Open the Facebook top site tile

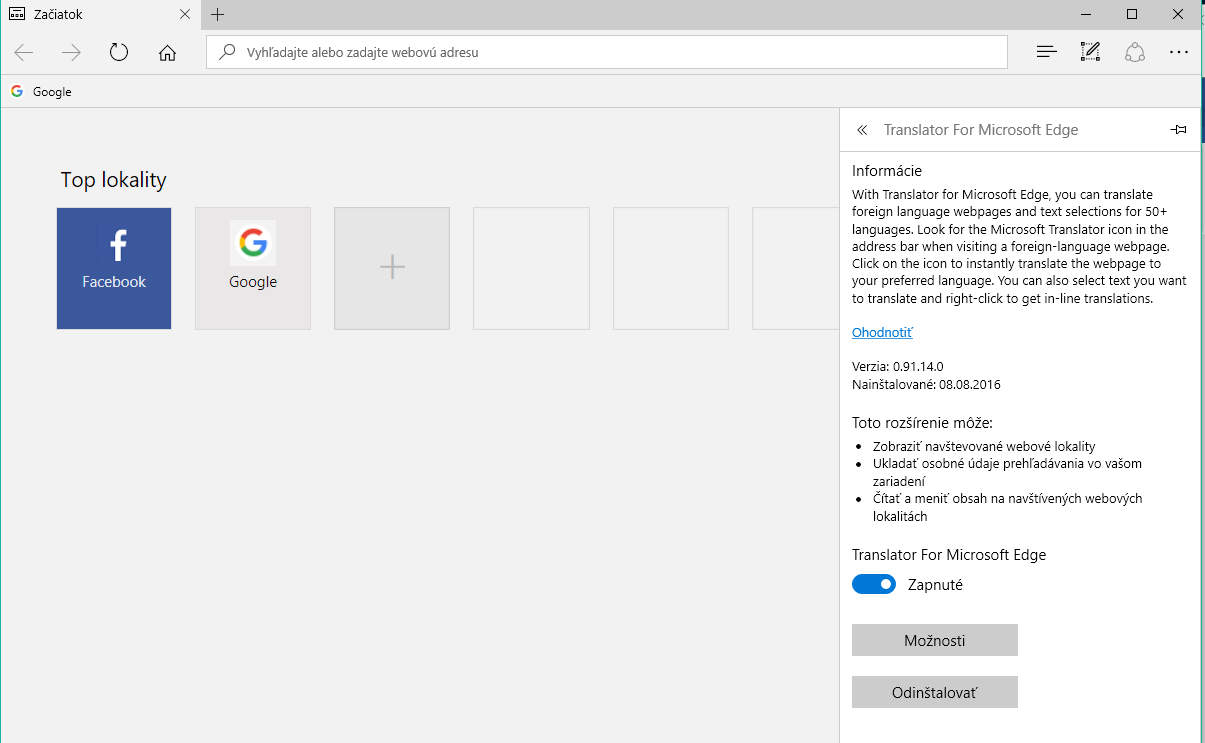(x=114, y=268)
